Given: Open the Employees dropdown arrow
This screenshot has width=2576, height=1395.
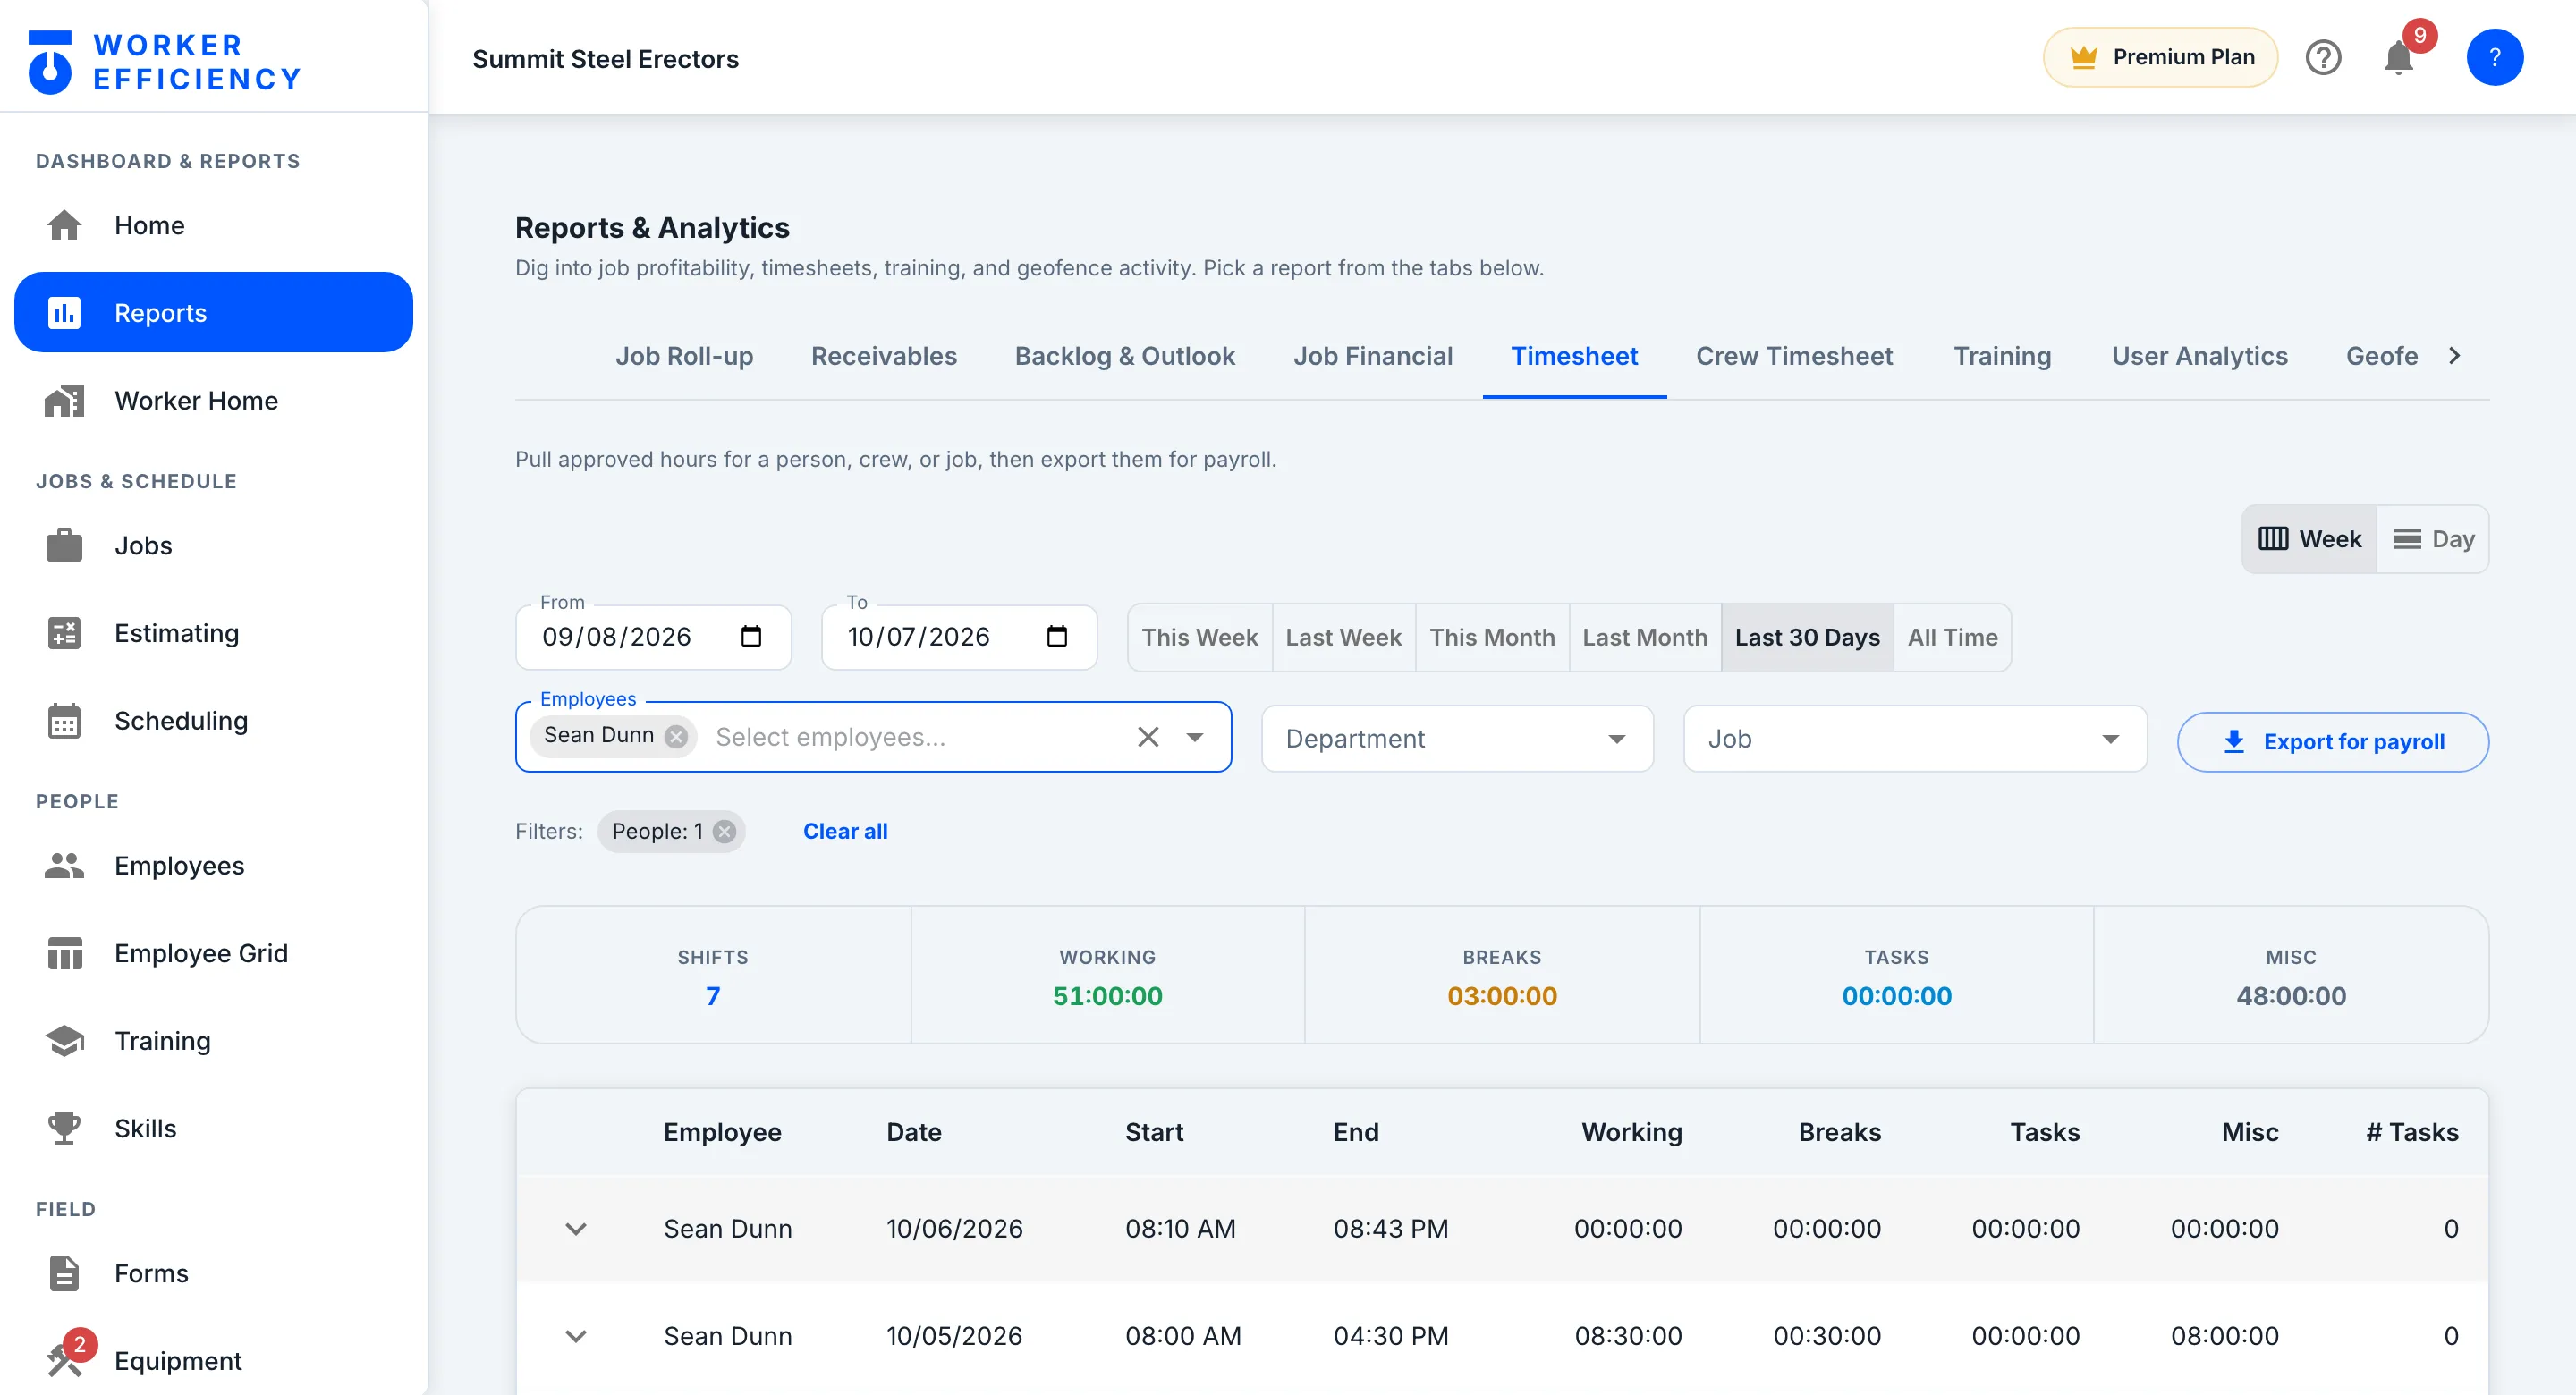Looking at the screenshot, I should coord(1194,737).
